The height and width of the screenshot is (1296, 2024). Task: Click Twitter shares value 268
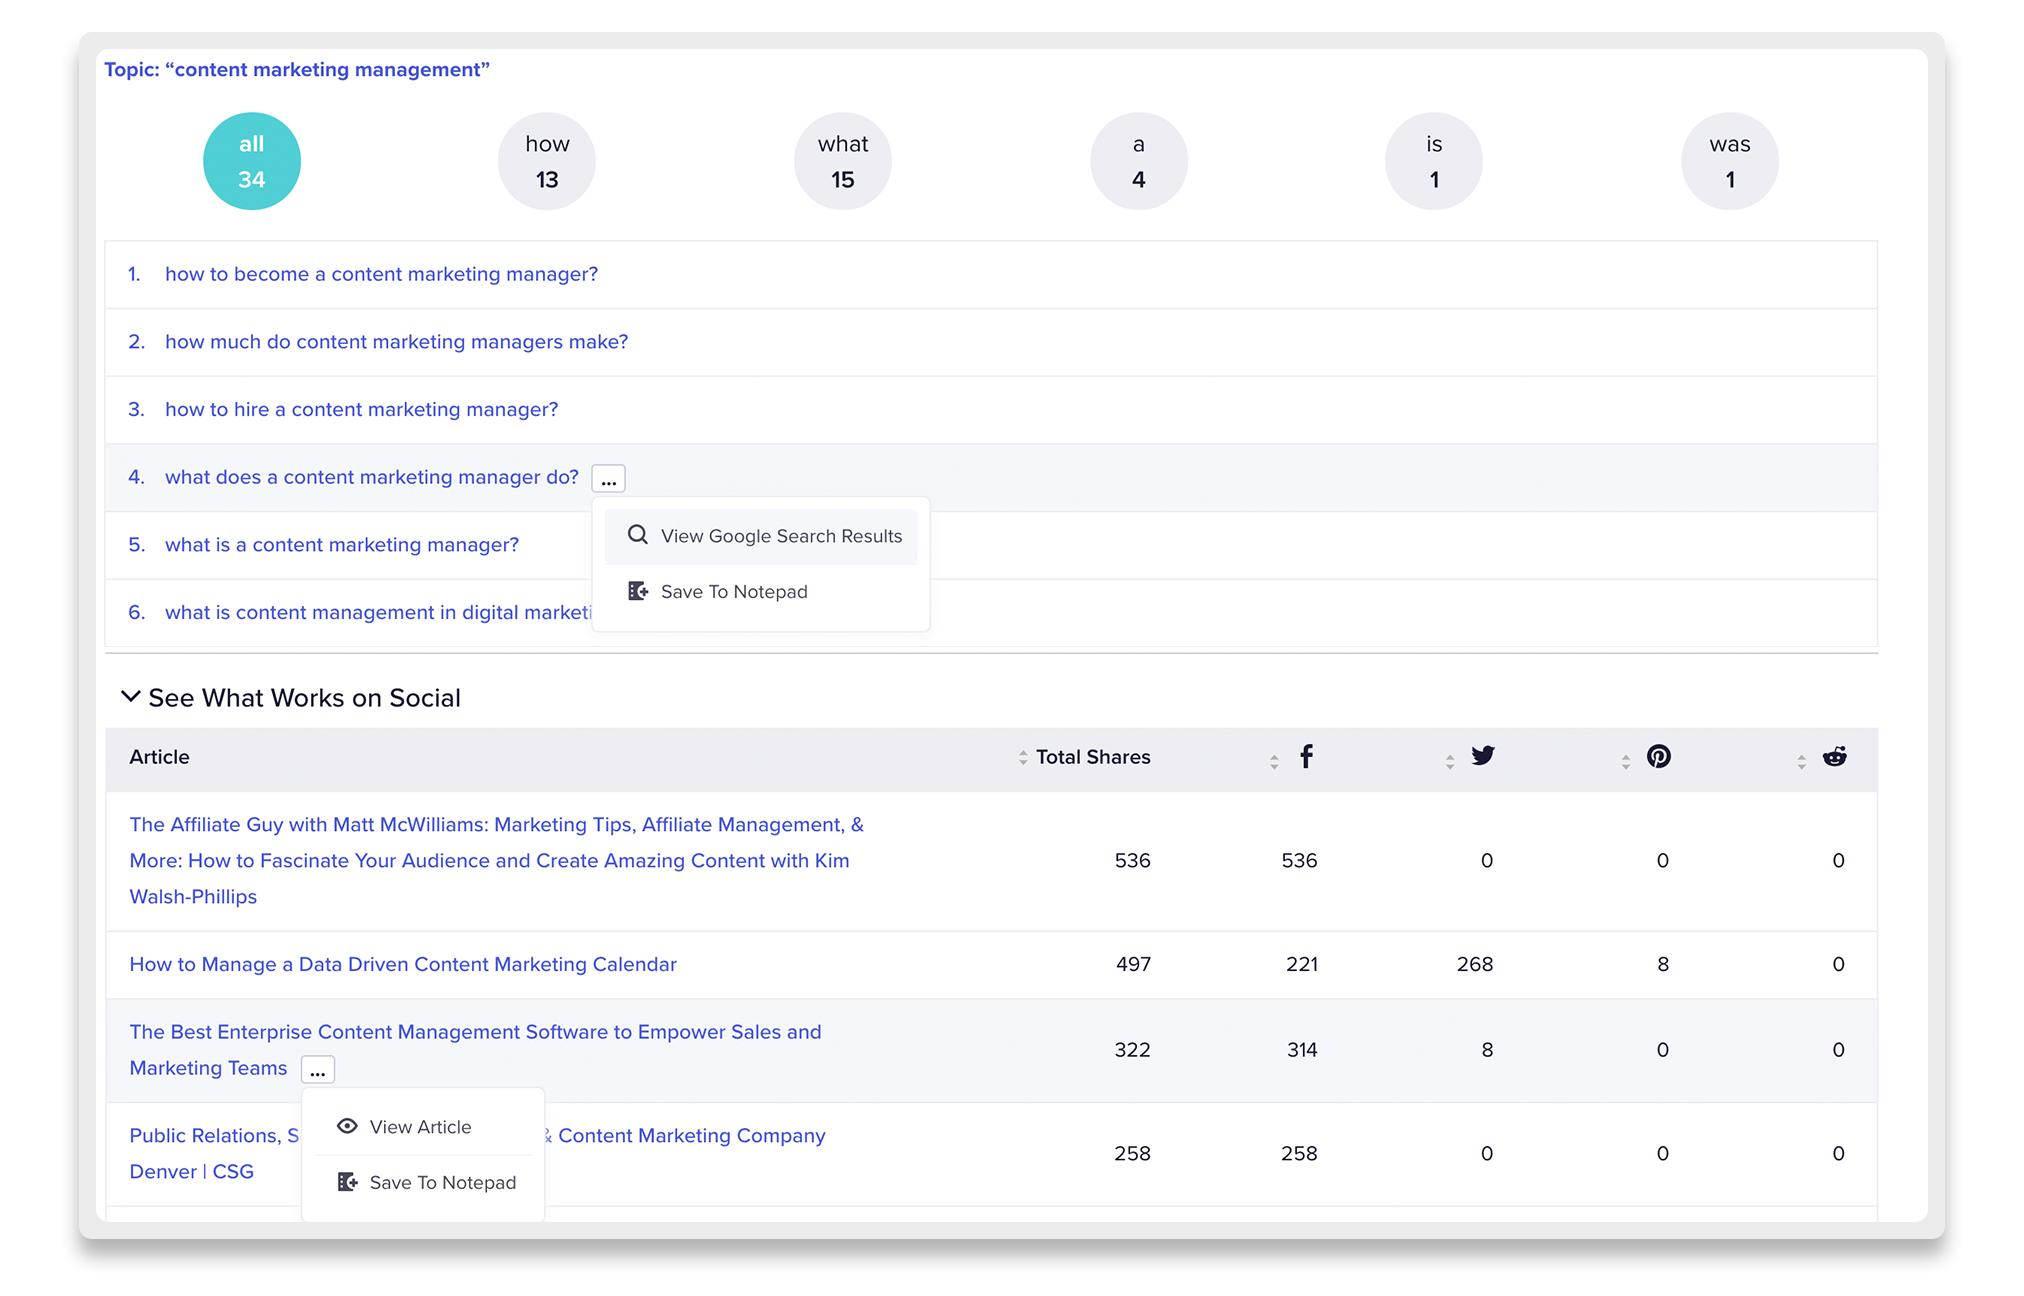pyautogui.click(x=1475, y=965)
